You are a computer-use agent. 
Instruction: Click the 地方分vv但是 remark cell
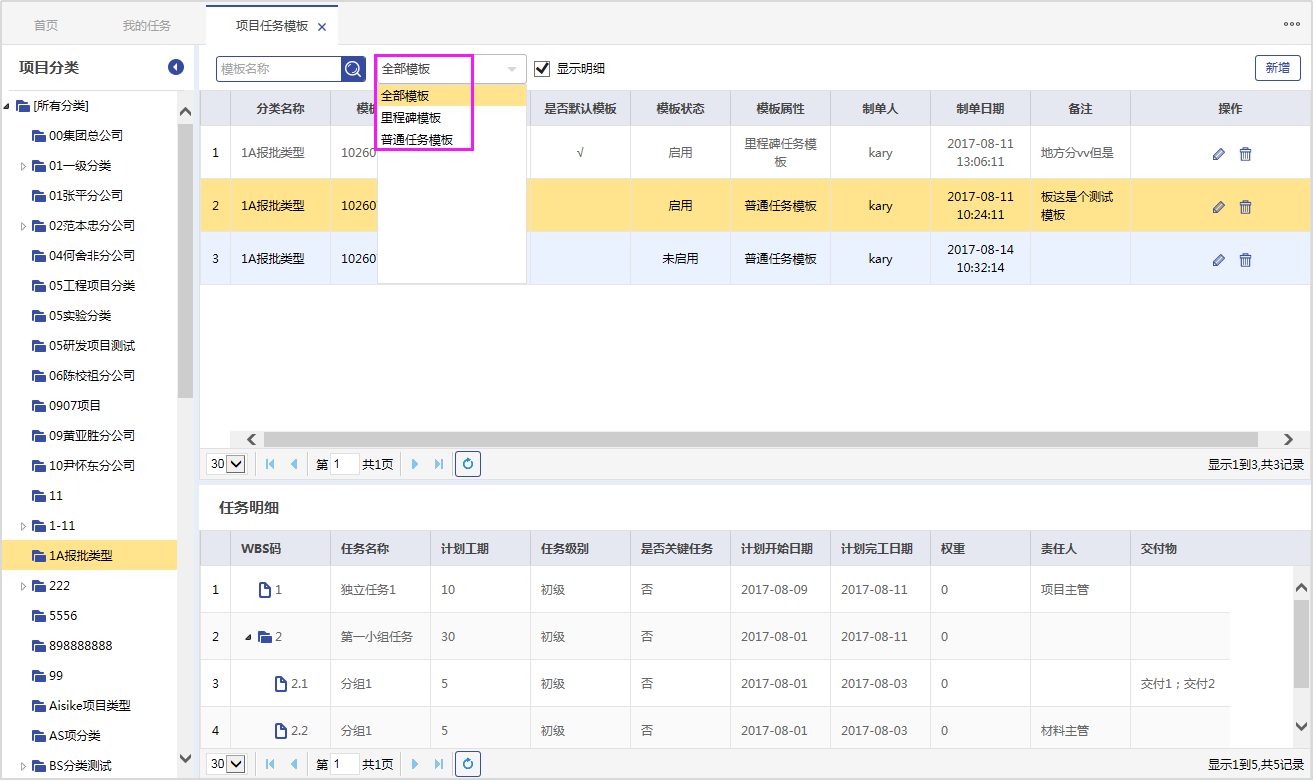click(1080, 153)
